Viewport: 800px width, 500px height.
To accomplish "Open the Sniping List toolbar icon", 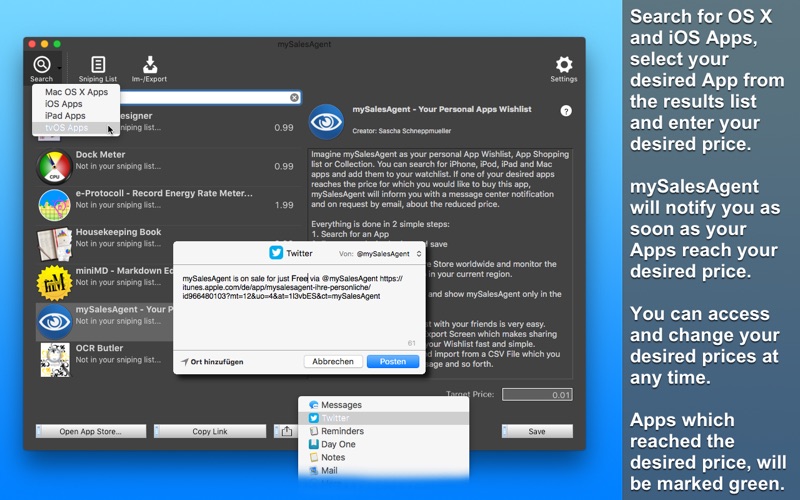I will click(x=98, y=65).
